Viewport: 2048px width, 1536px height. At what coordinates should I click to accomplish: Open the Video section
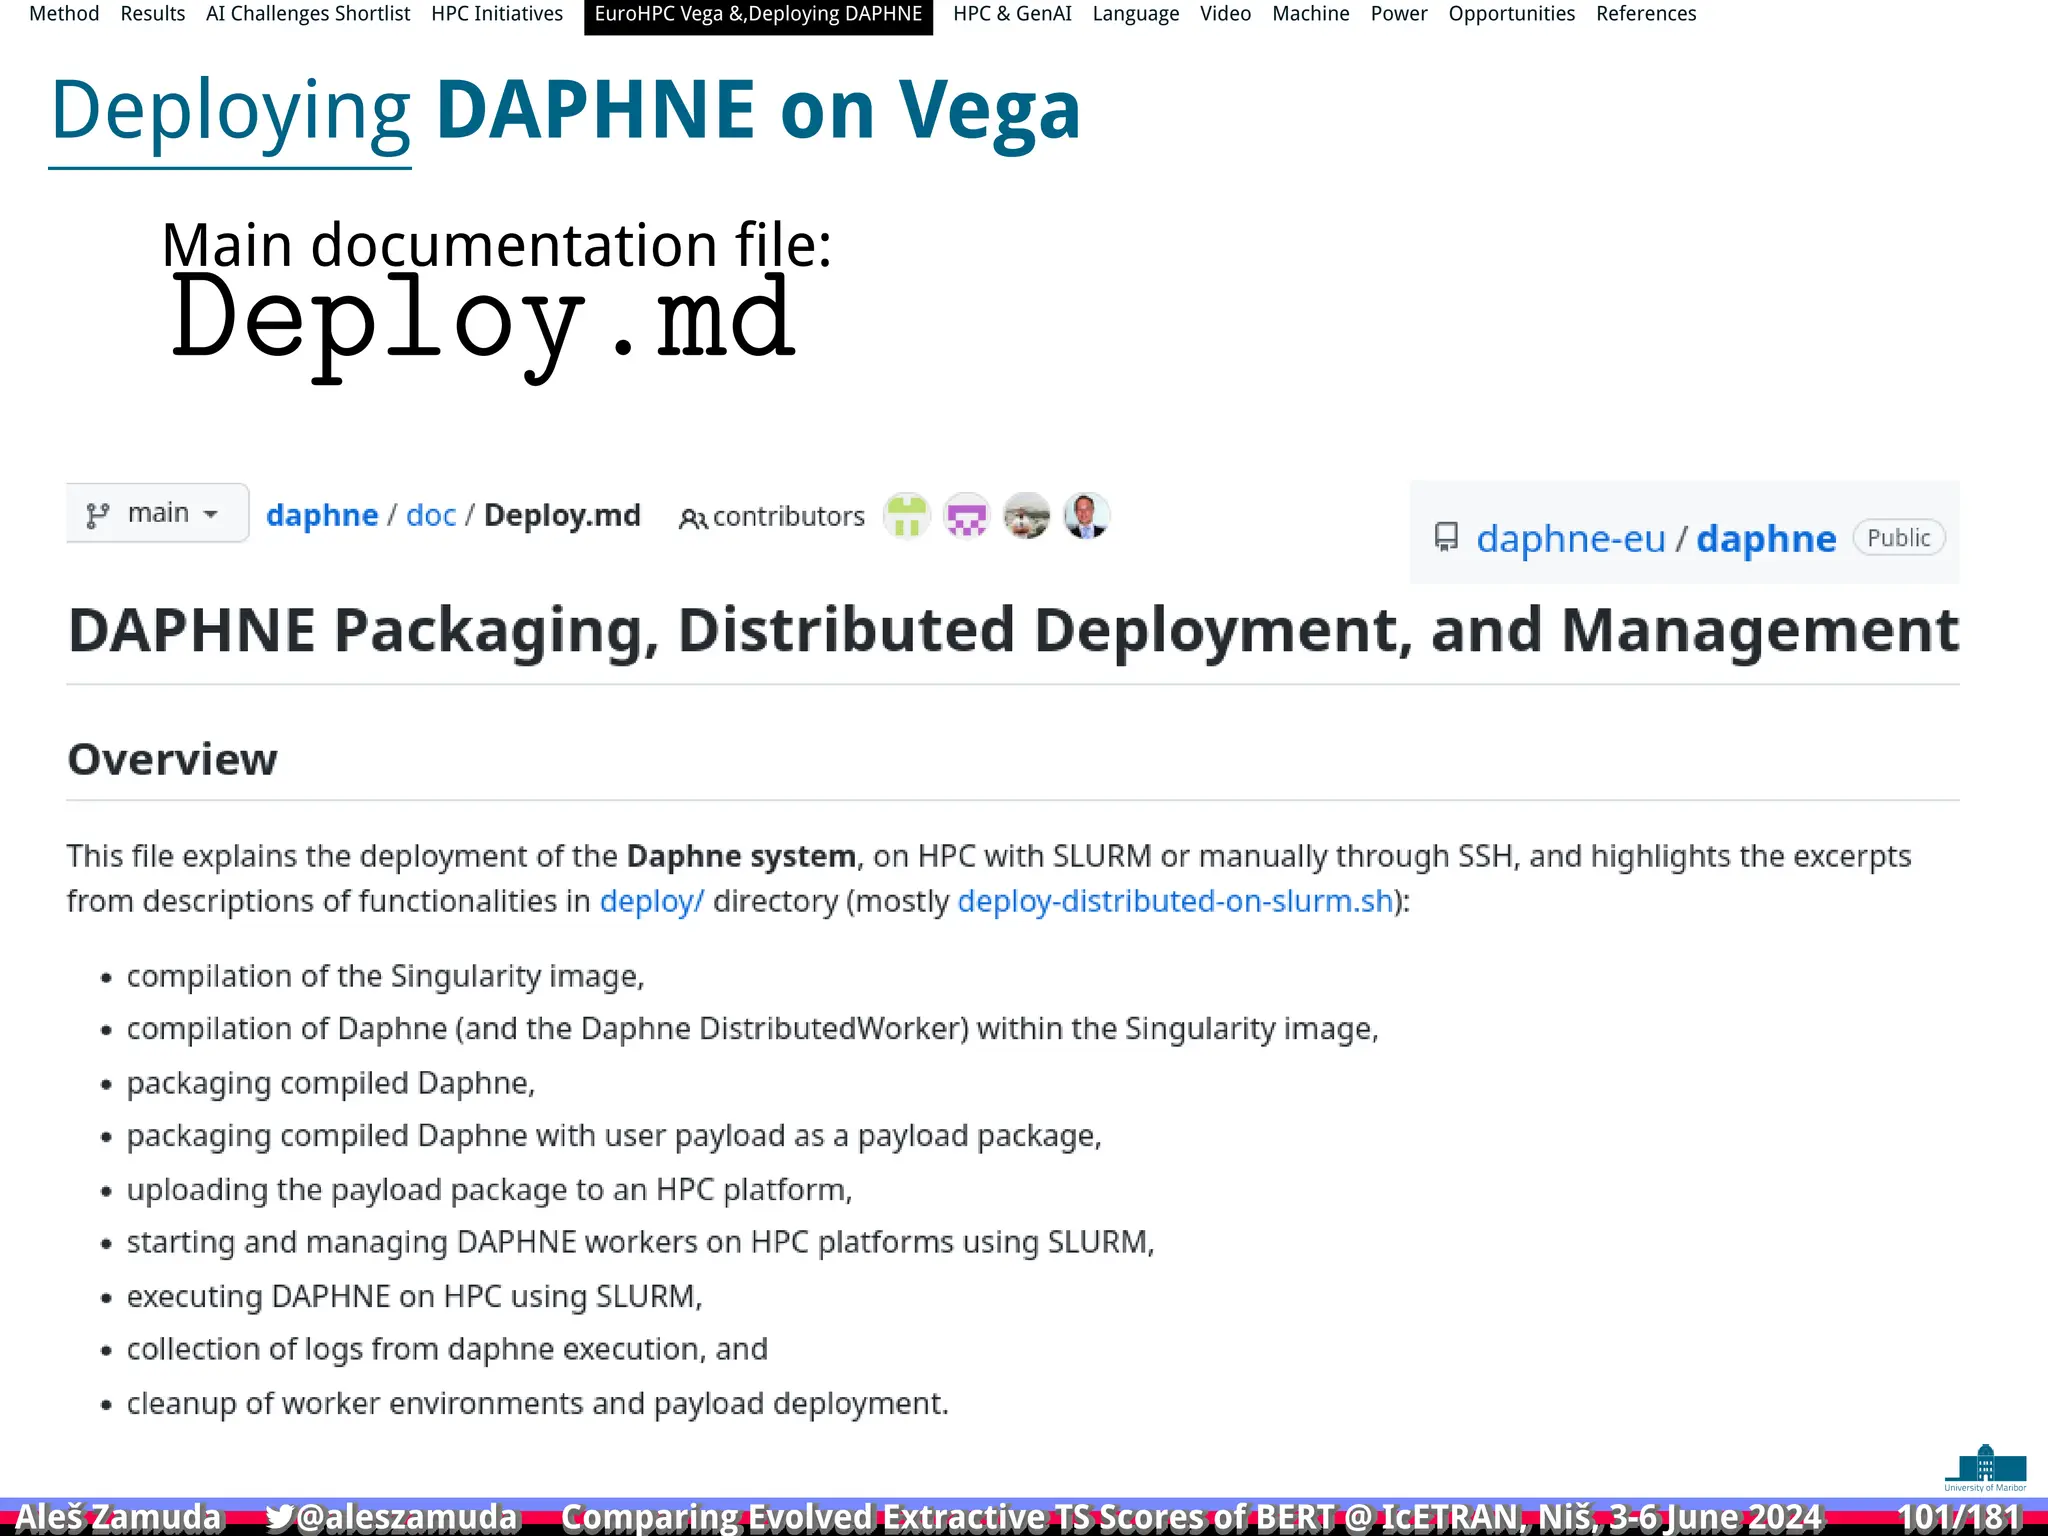click(x=1225, y=14)
